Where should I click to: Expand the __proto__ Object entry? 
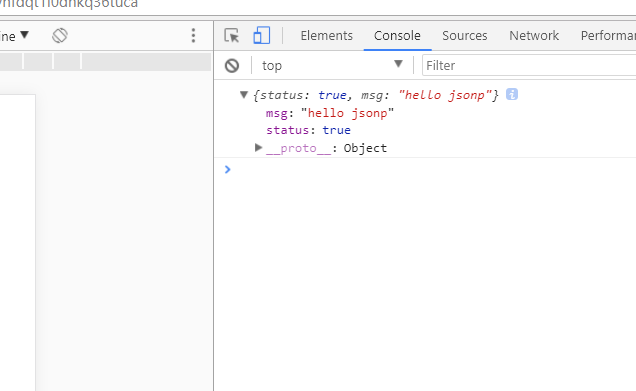pos(258,147)
